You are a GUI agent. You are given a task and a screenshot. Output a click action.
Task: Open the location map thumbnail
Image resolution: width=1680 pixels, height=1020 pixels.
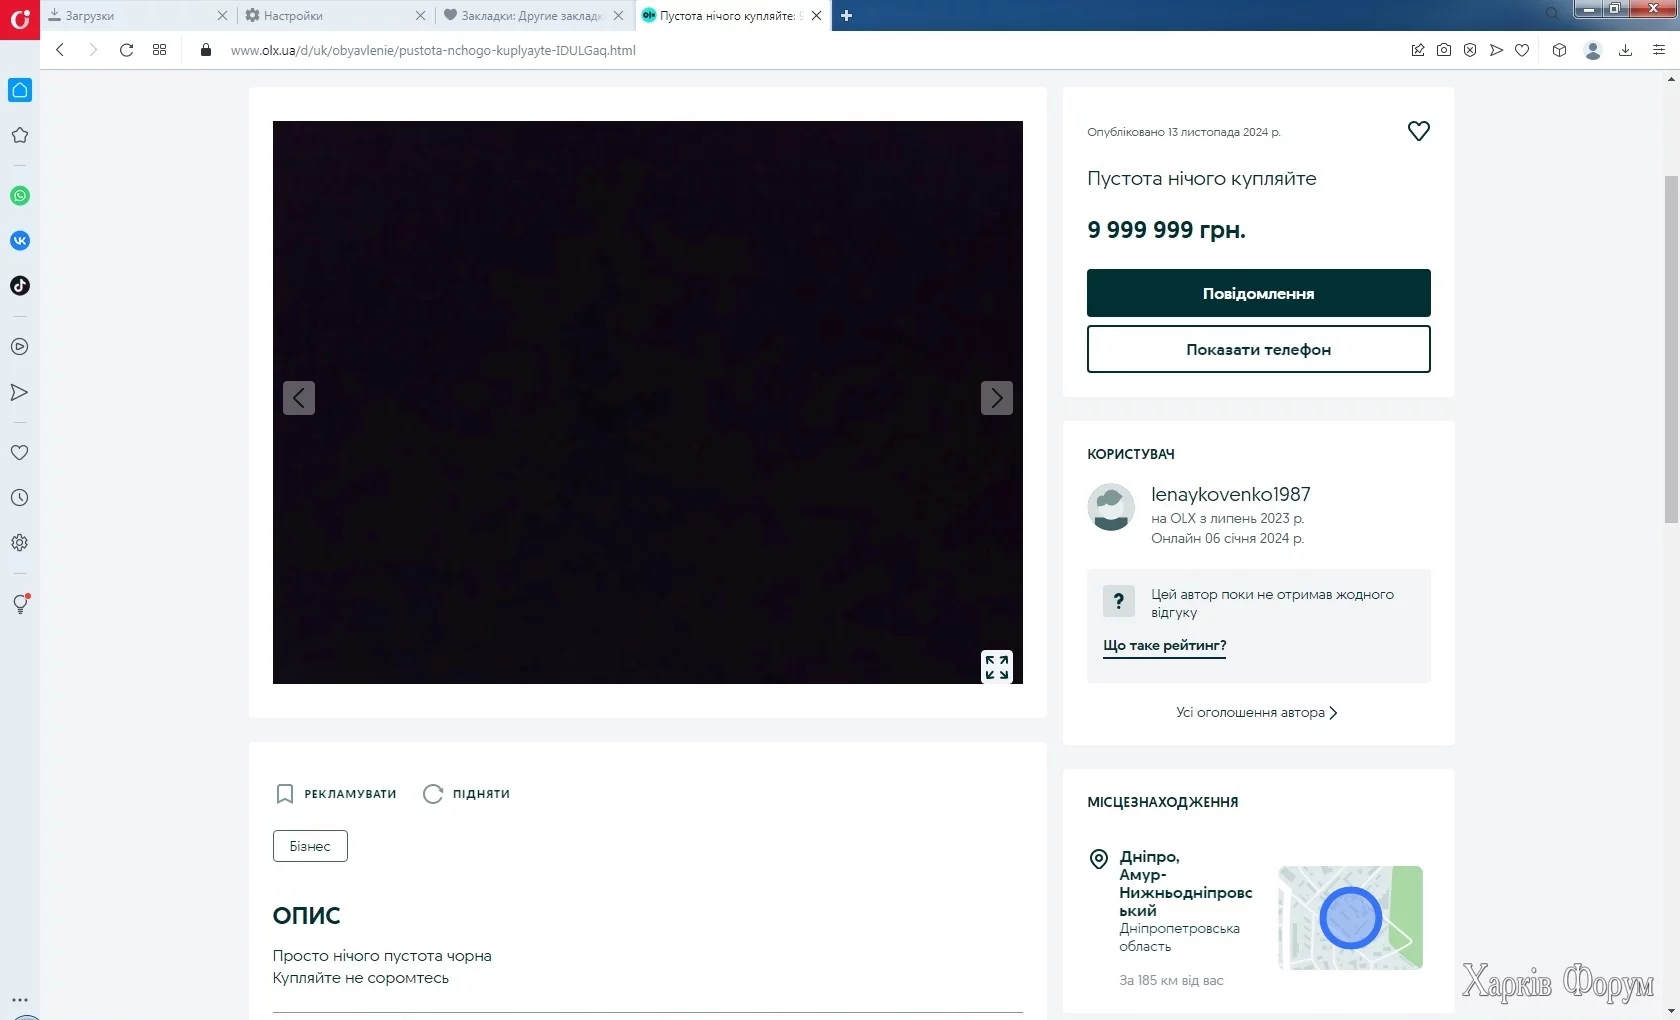click(1351, 918)
